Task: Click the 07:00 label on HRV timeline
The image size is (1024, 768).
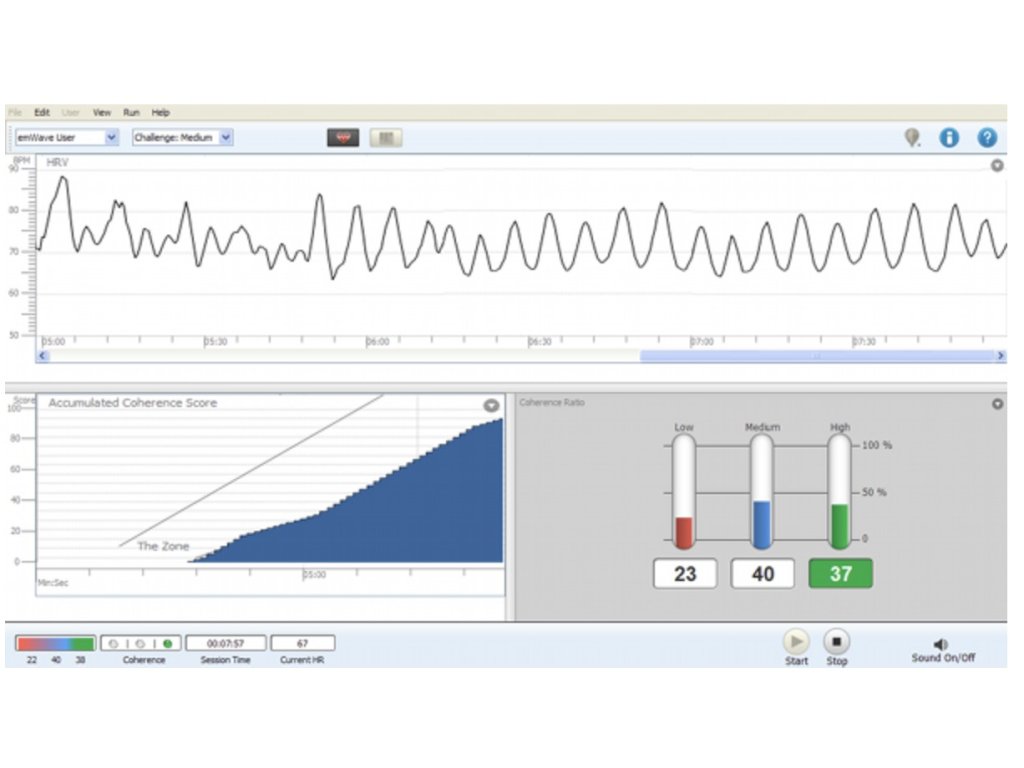Action: pyautogui.click(x=702, y=342)
